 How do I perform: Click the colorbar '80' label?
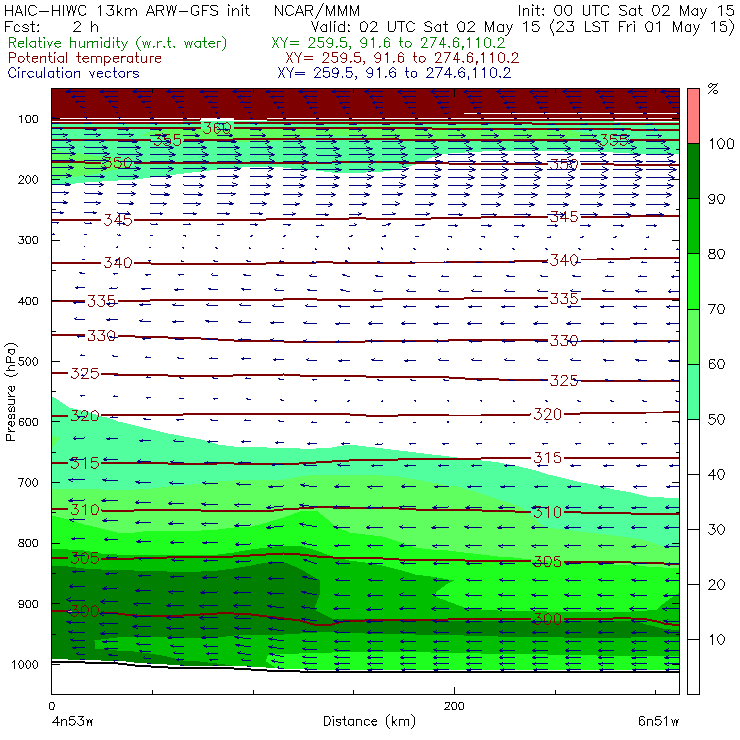tap(716, 254)
